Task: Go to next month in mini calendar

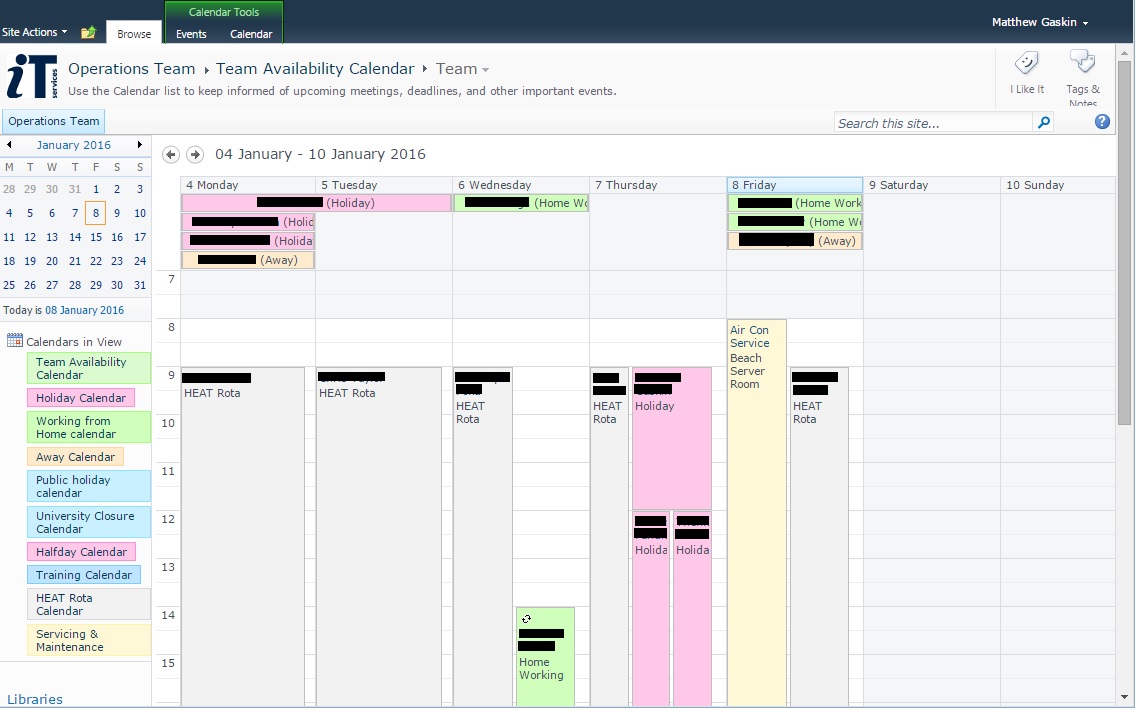Action: coord(142,145)
